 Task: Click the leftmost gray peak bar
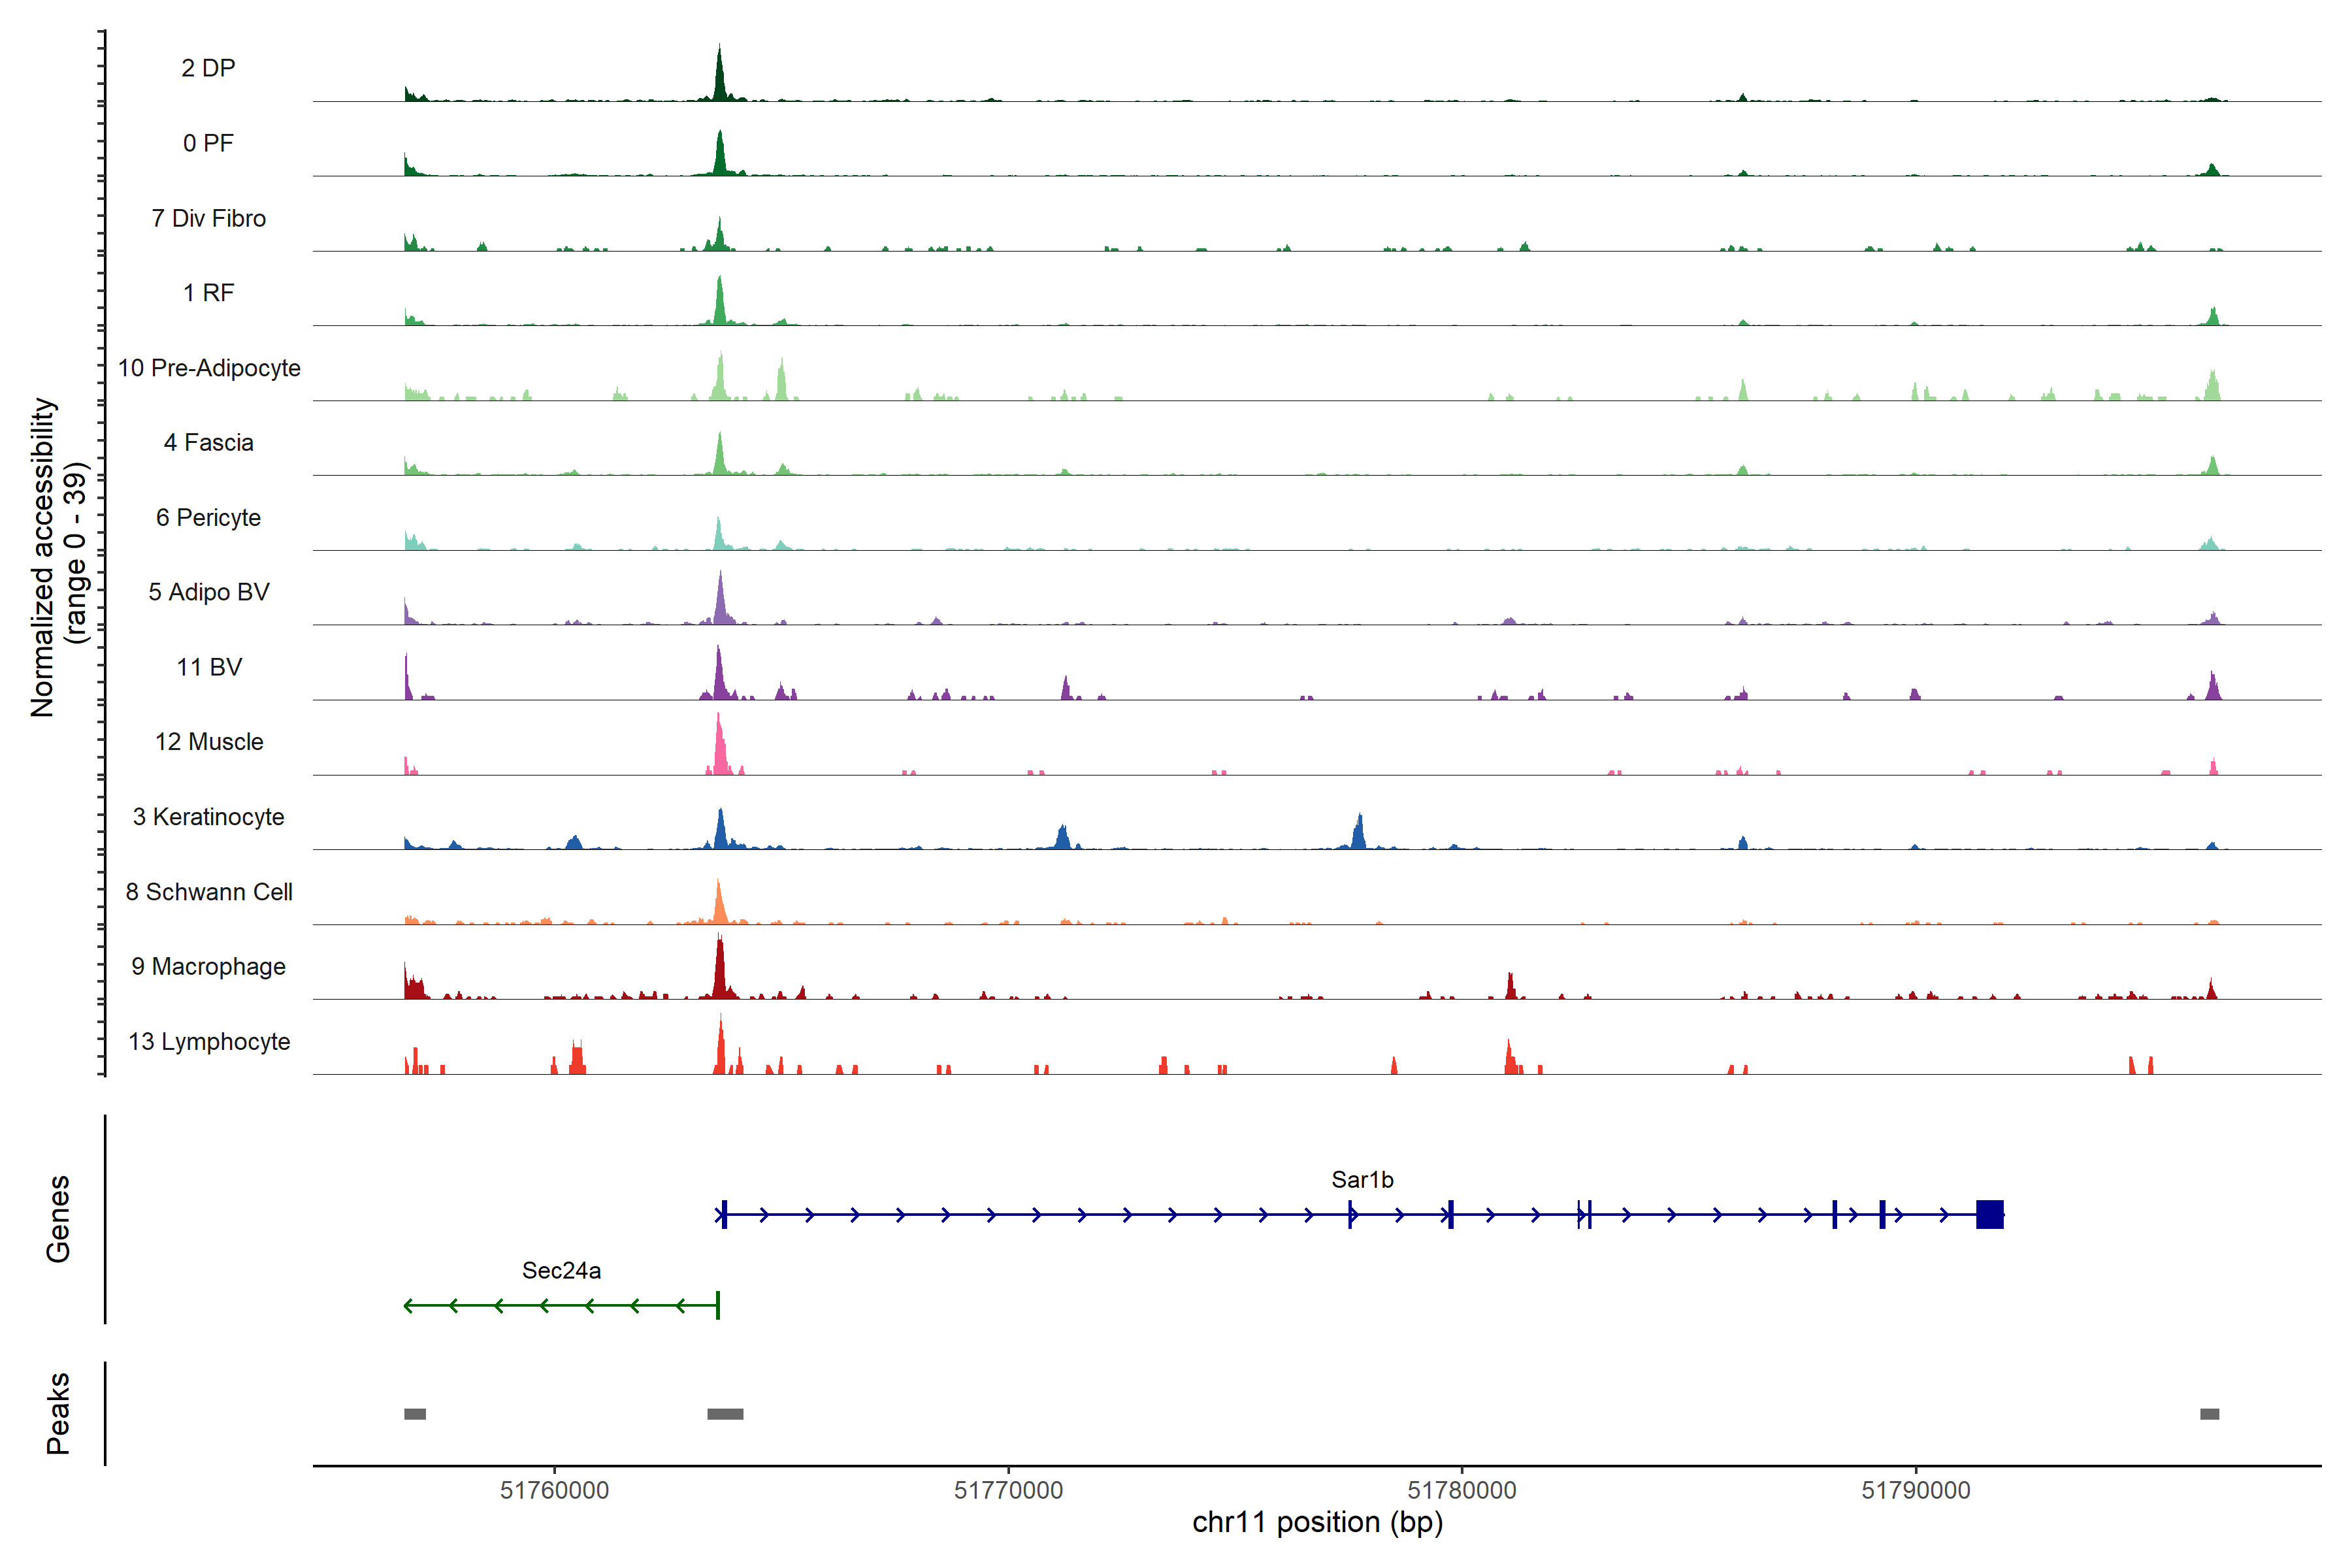pyautogui.click(x=415, y=1413)
